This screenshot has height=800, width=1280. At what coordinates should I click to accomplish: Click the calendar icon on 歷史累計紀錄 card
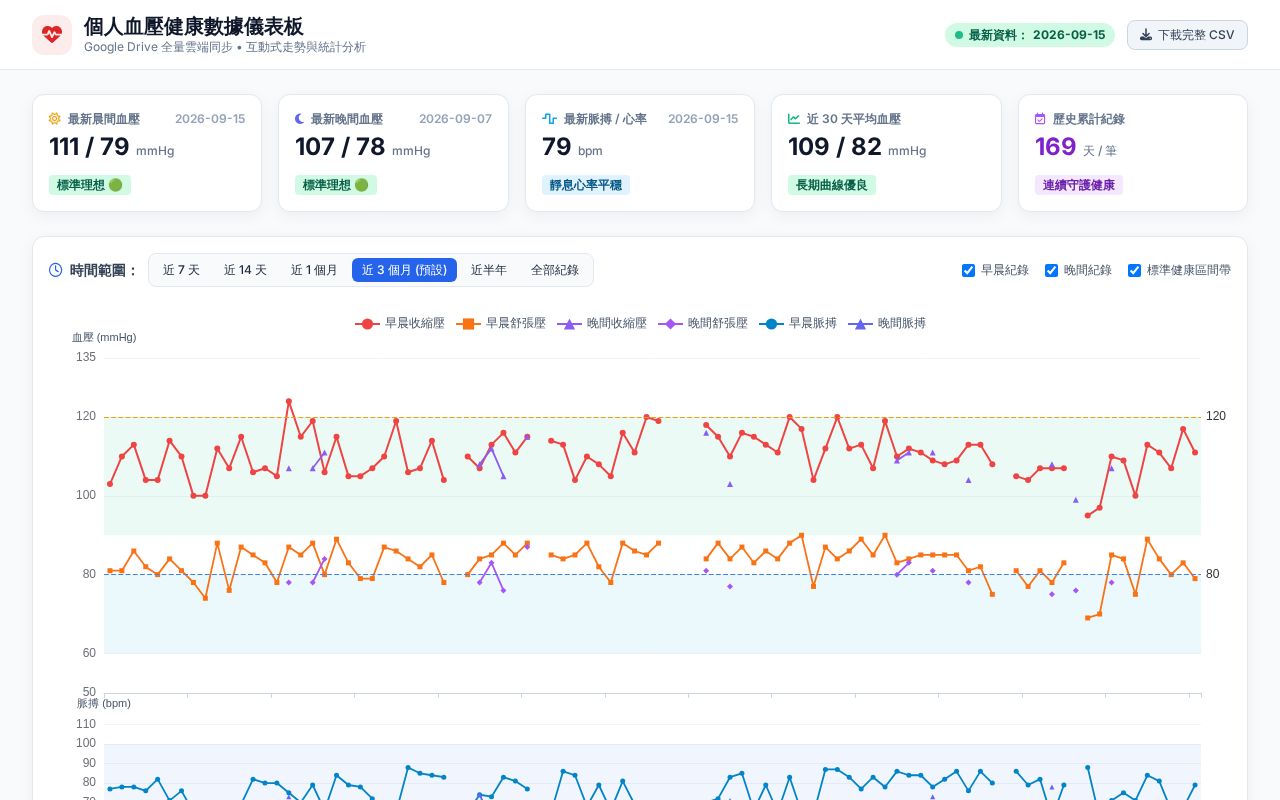pos(1040,119)
